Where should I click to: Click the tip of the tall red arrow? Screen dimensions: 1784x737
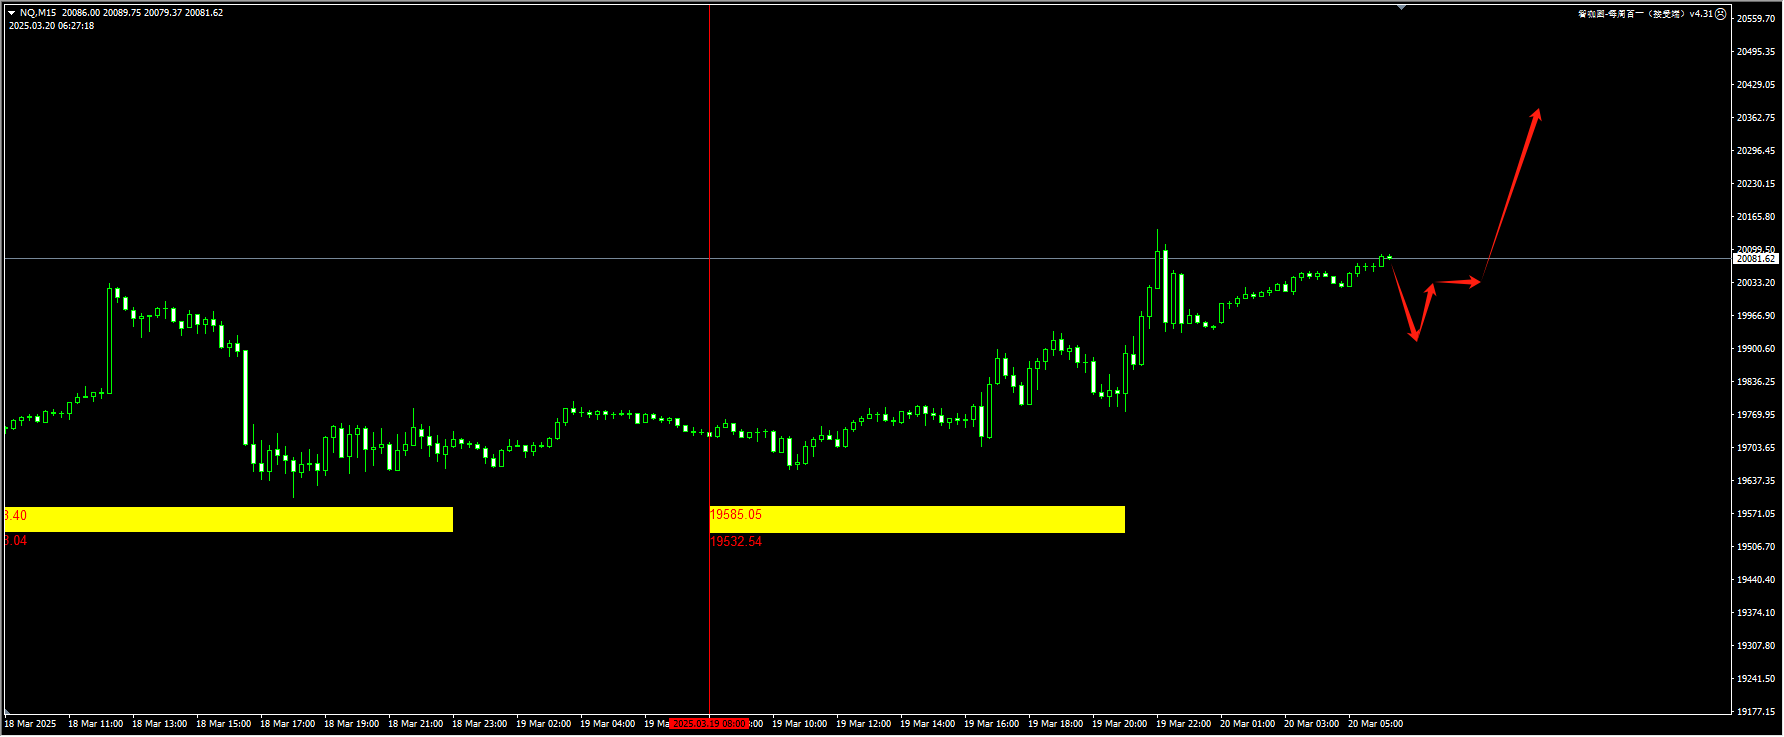[1538, 111]
